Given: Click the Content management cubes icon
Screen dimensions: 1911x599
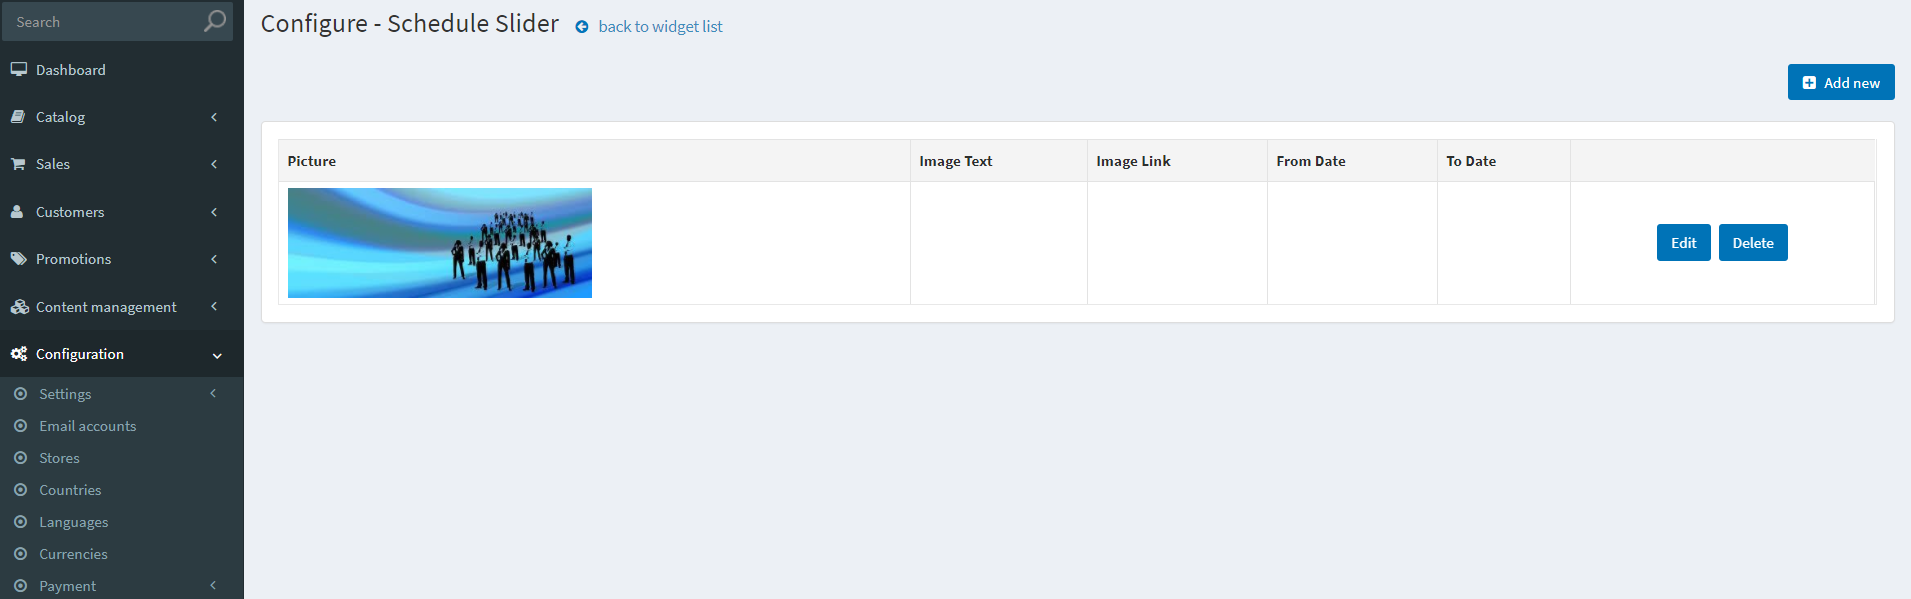Looking at the screenshot, I should point(19,307).
